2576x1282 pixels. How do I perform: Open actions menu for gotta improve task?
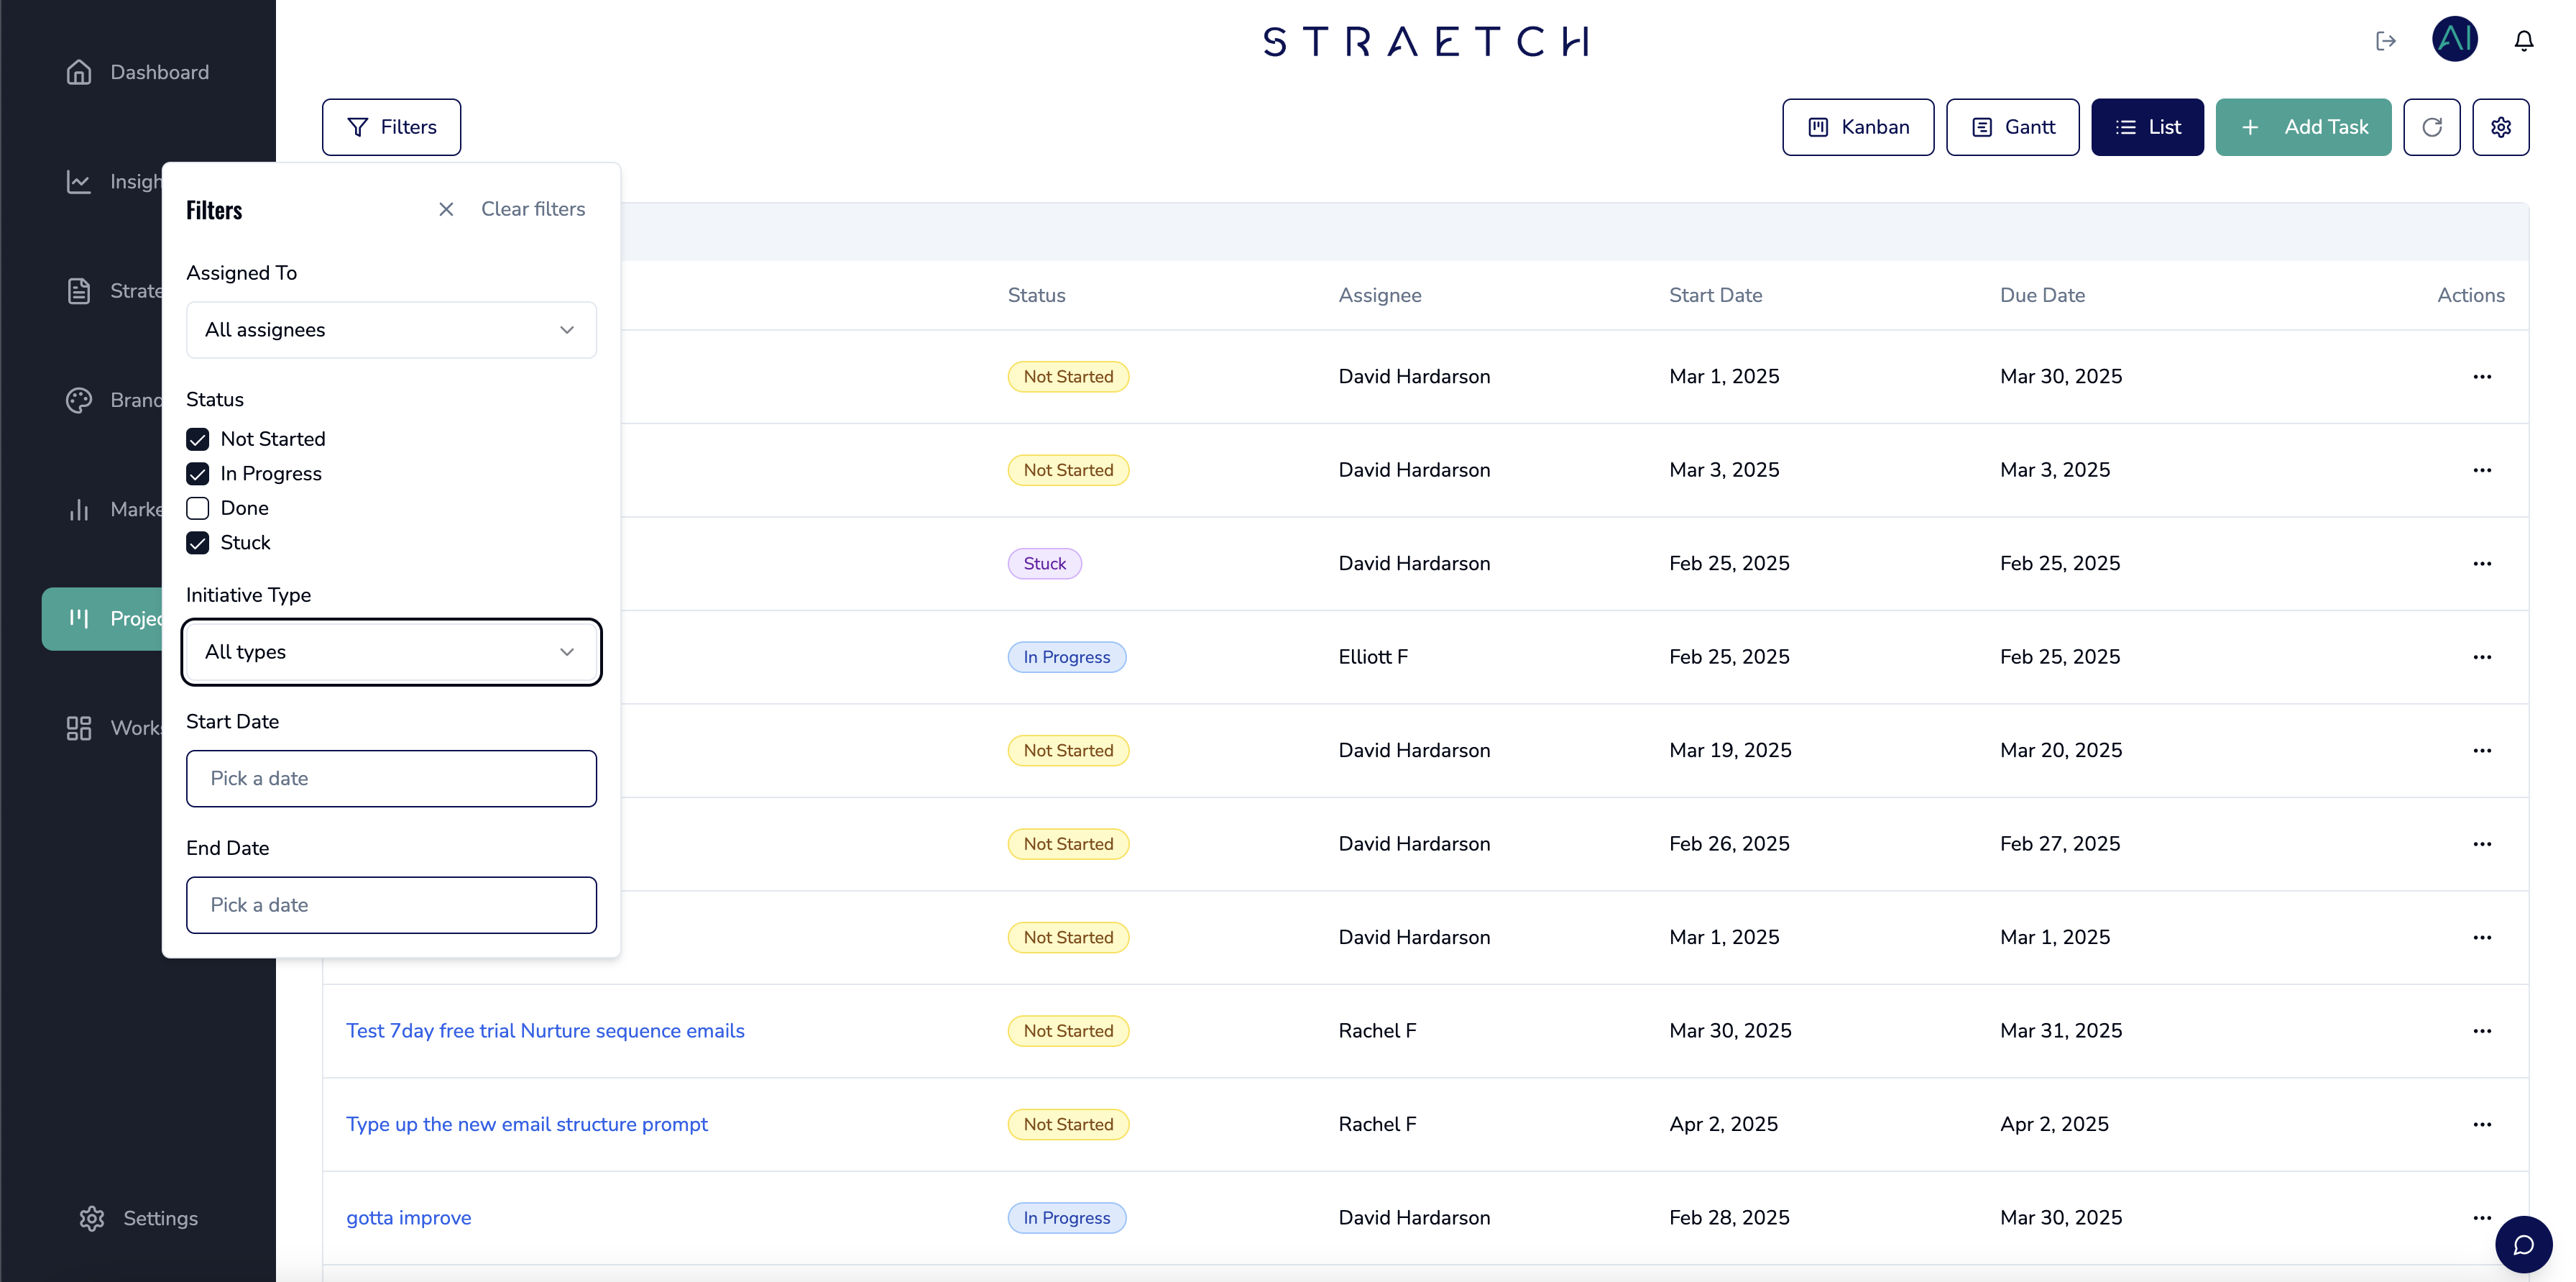click(x=2481, y=1217)
